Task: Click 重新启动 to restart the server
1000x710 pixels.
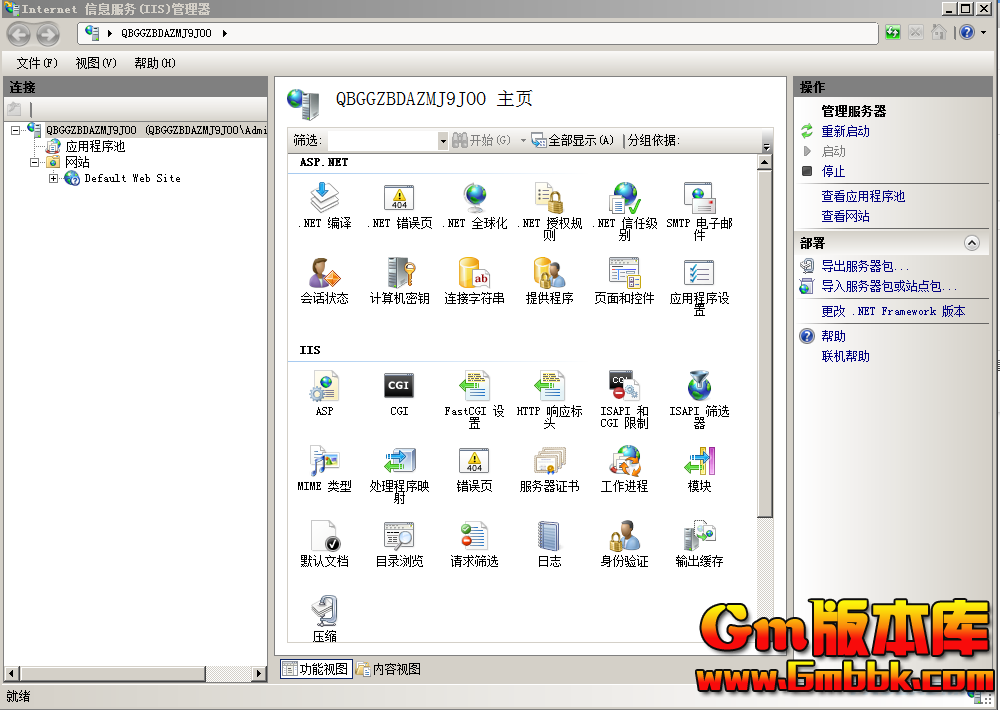Action: pos(845,132)
